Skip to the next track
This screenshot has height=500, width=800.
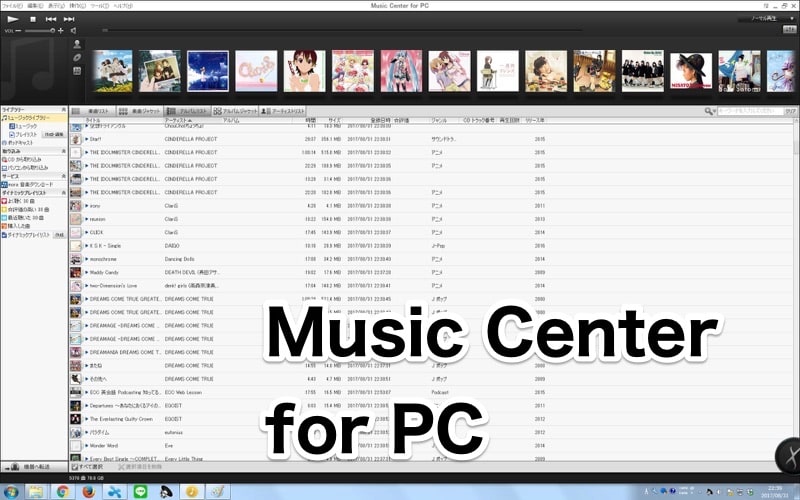[x=69, y=18]
